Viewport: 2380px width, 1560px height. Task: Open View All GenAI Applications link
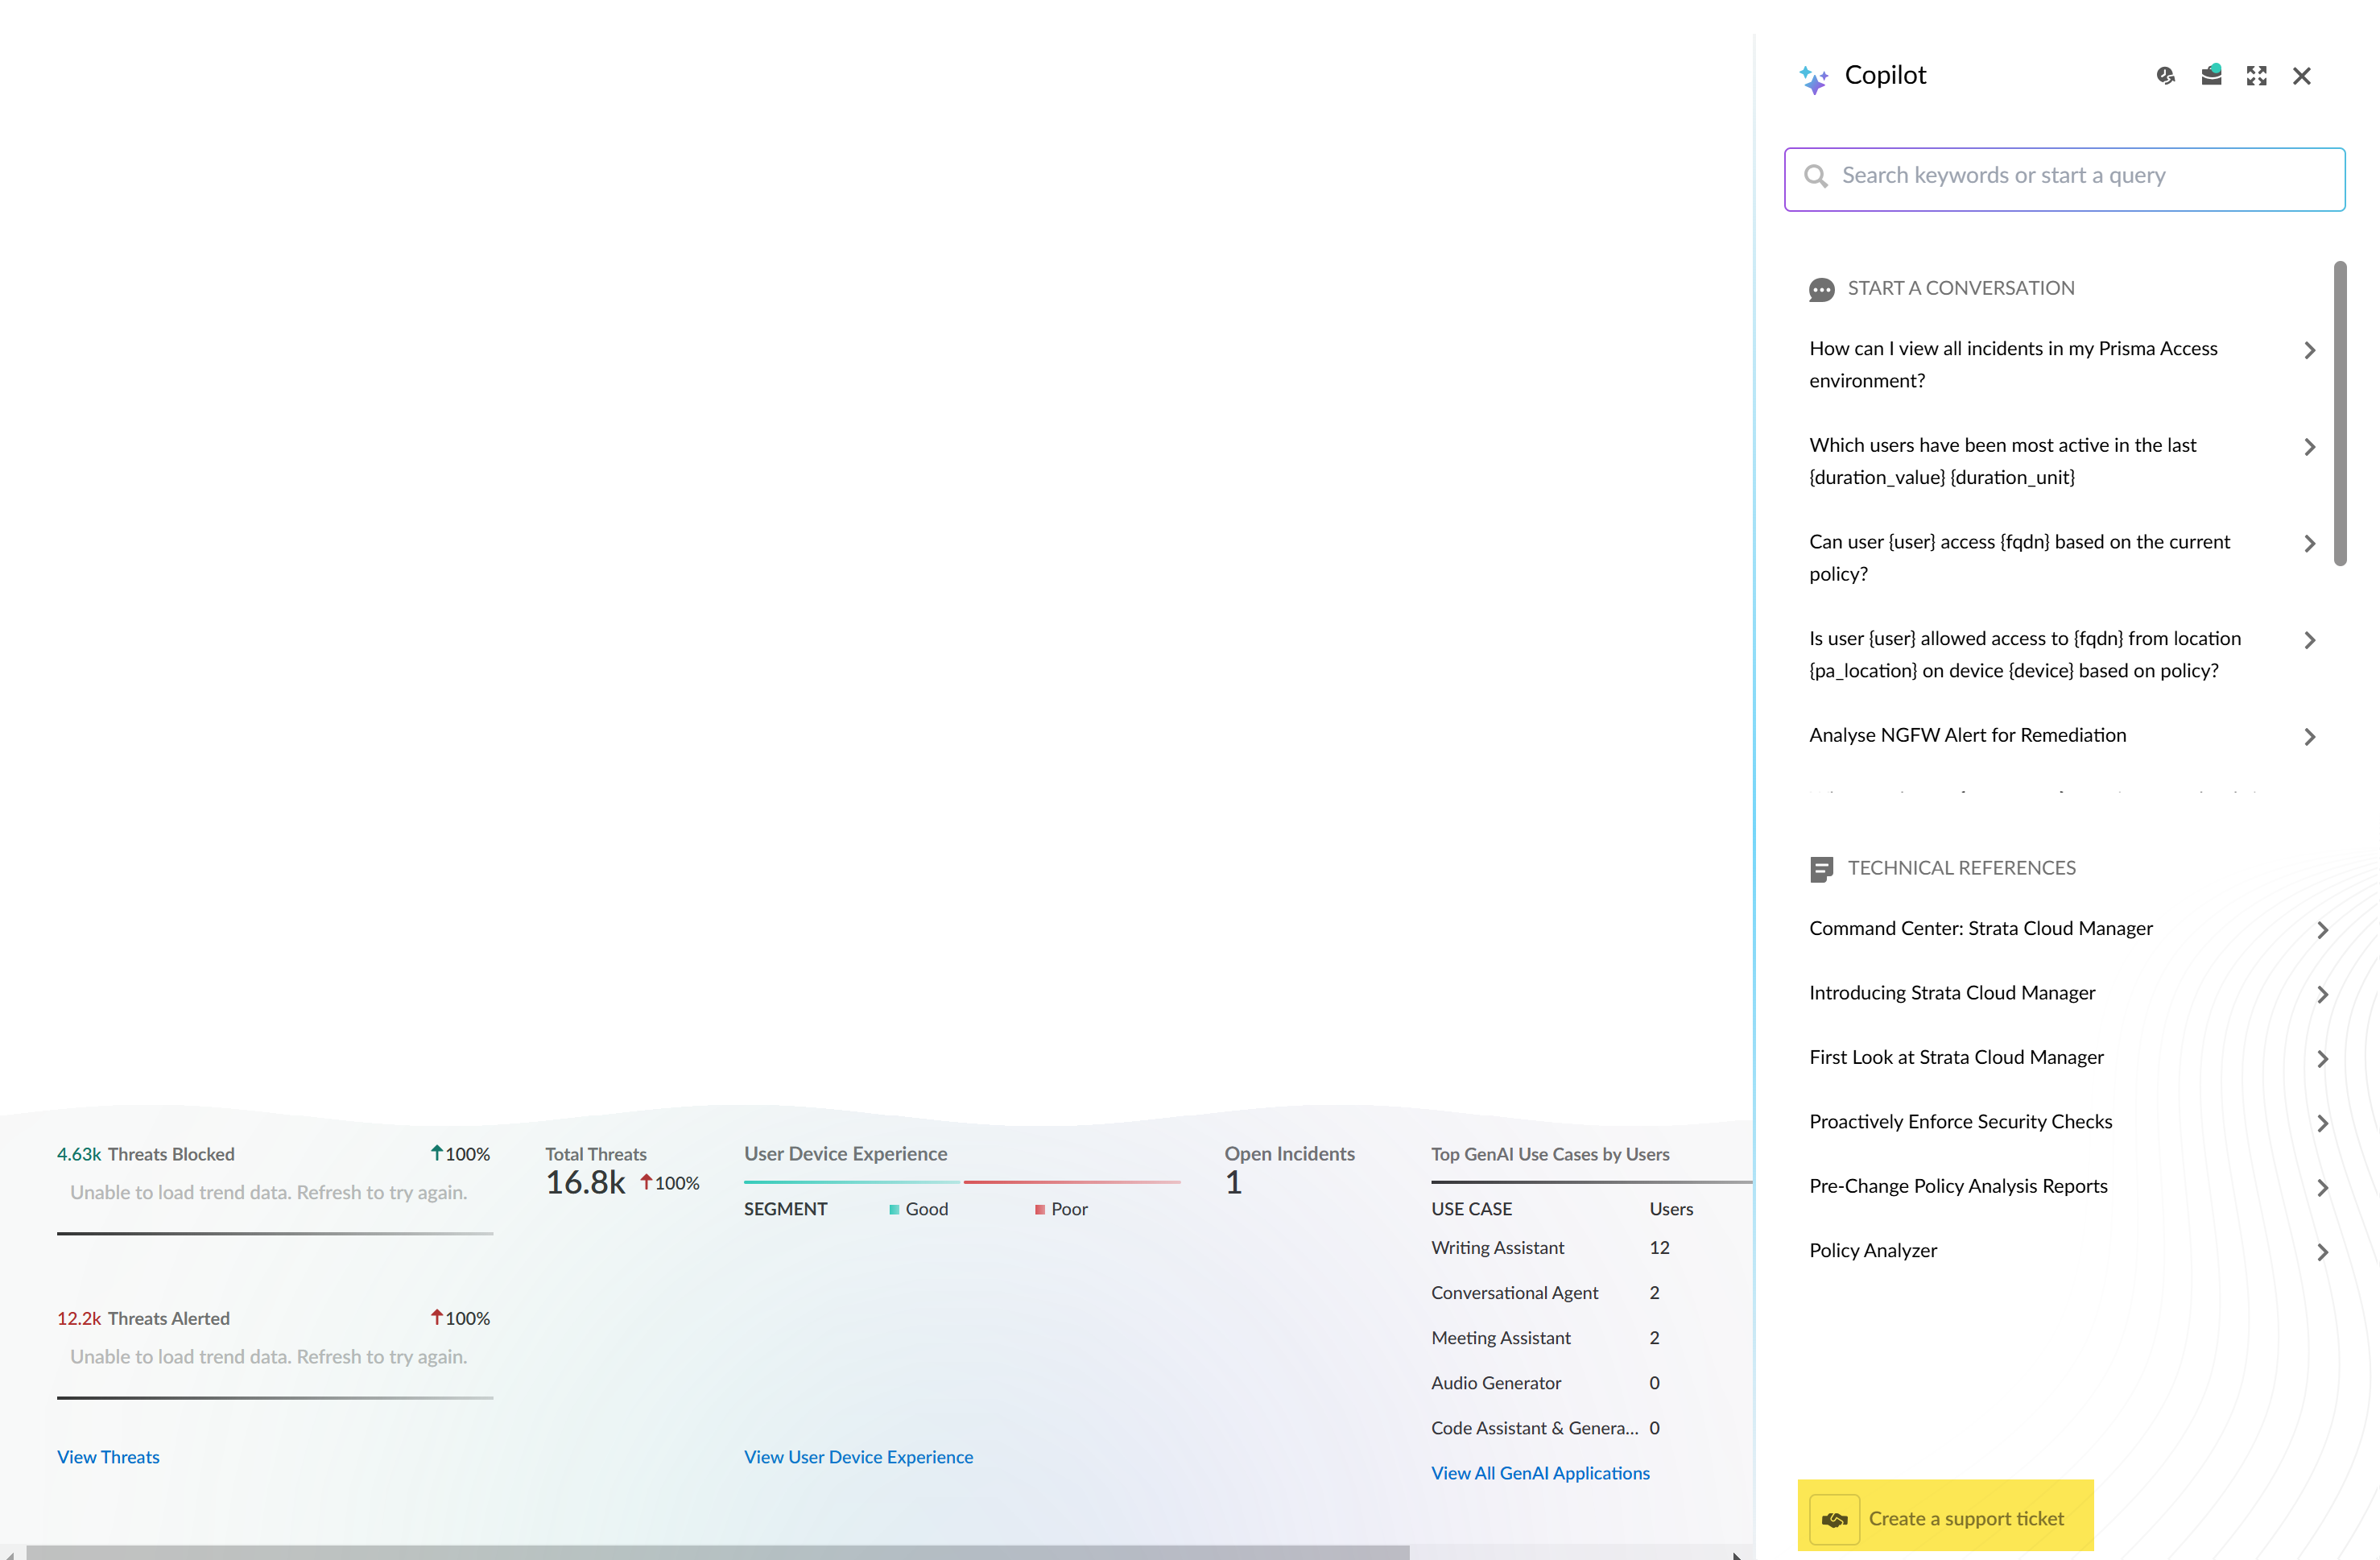tap(1540, 1473)
